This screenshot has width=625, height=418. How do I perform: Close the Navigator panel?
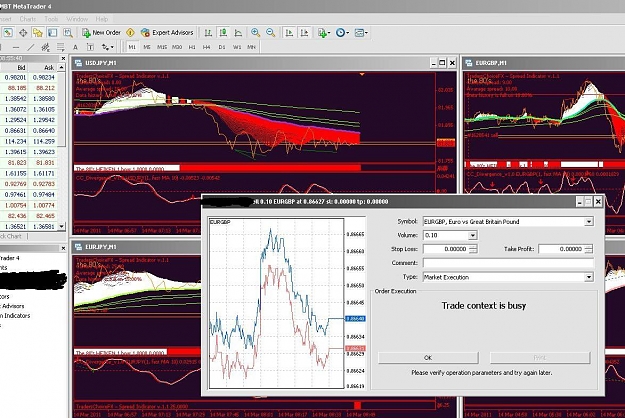coord(63,248)
